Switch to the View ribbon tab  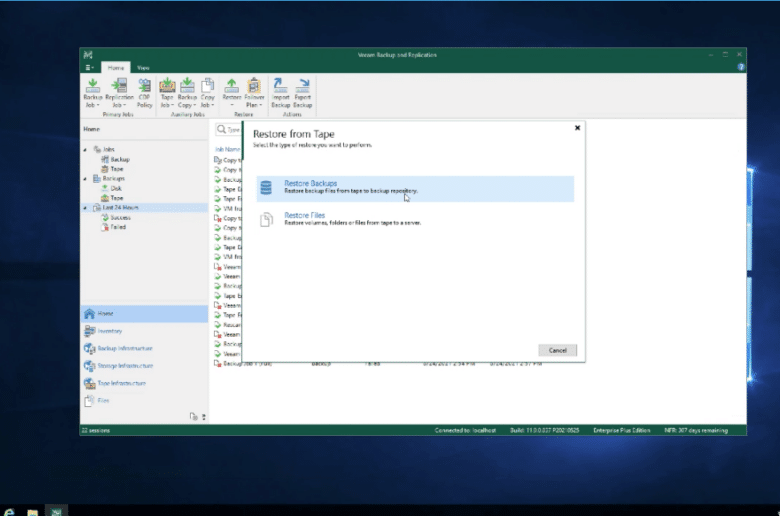(143, 68)
